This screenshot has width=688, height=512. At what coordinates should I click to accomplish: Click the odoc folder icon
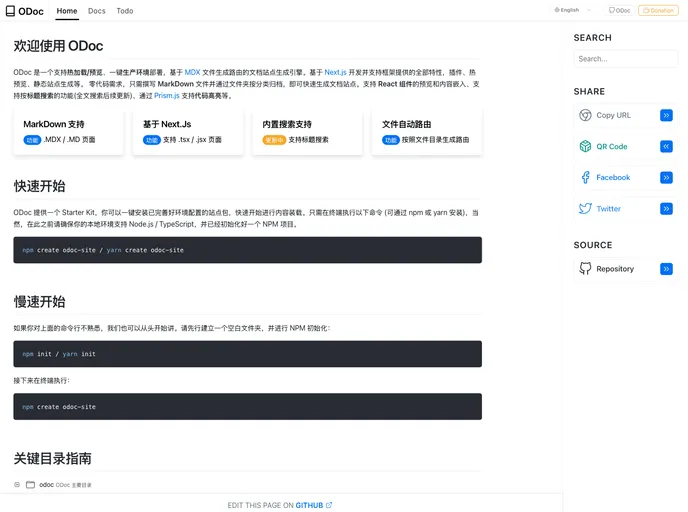coord(30,485)
